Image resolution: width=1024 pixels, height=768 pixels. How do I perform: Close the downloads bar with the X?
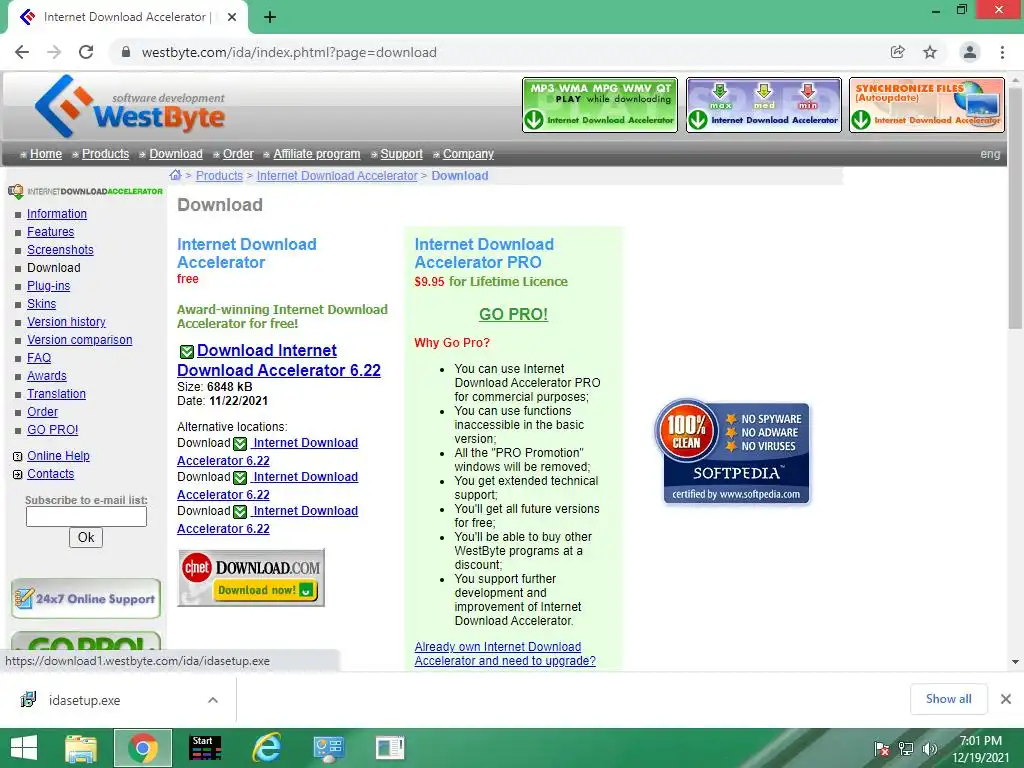pyautogui.click(x=1006, y=699)
